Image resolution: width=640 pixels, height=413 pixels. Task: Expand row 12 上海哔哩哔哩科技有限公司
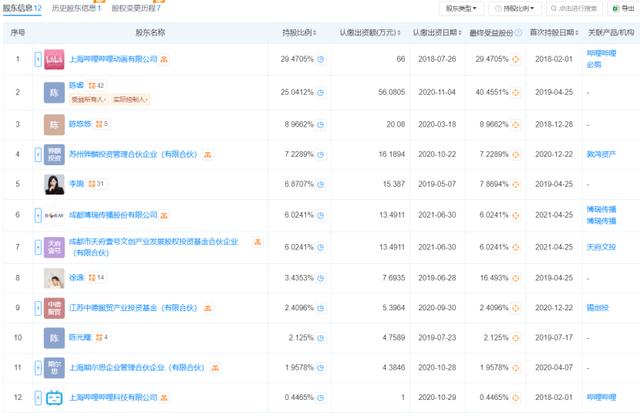[38, 397]
